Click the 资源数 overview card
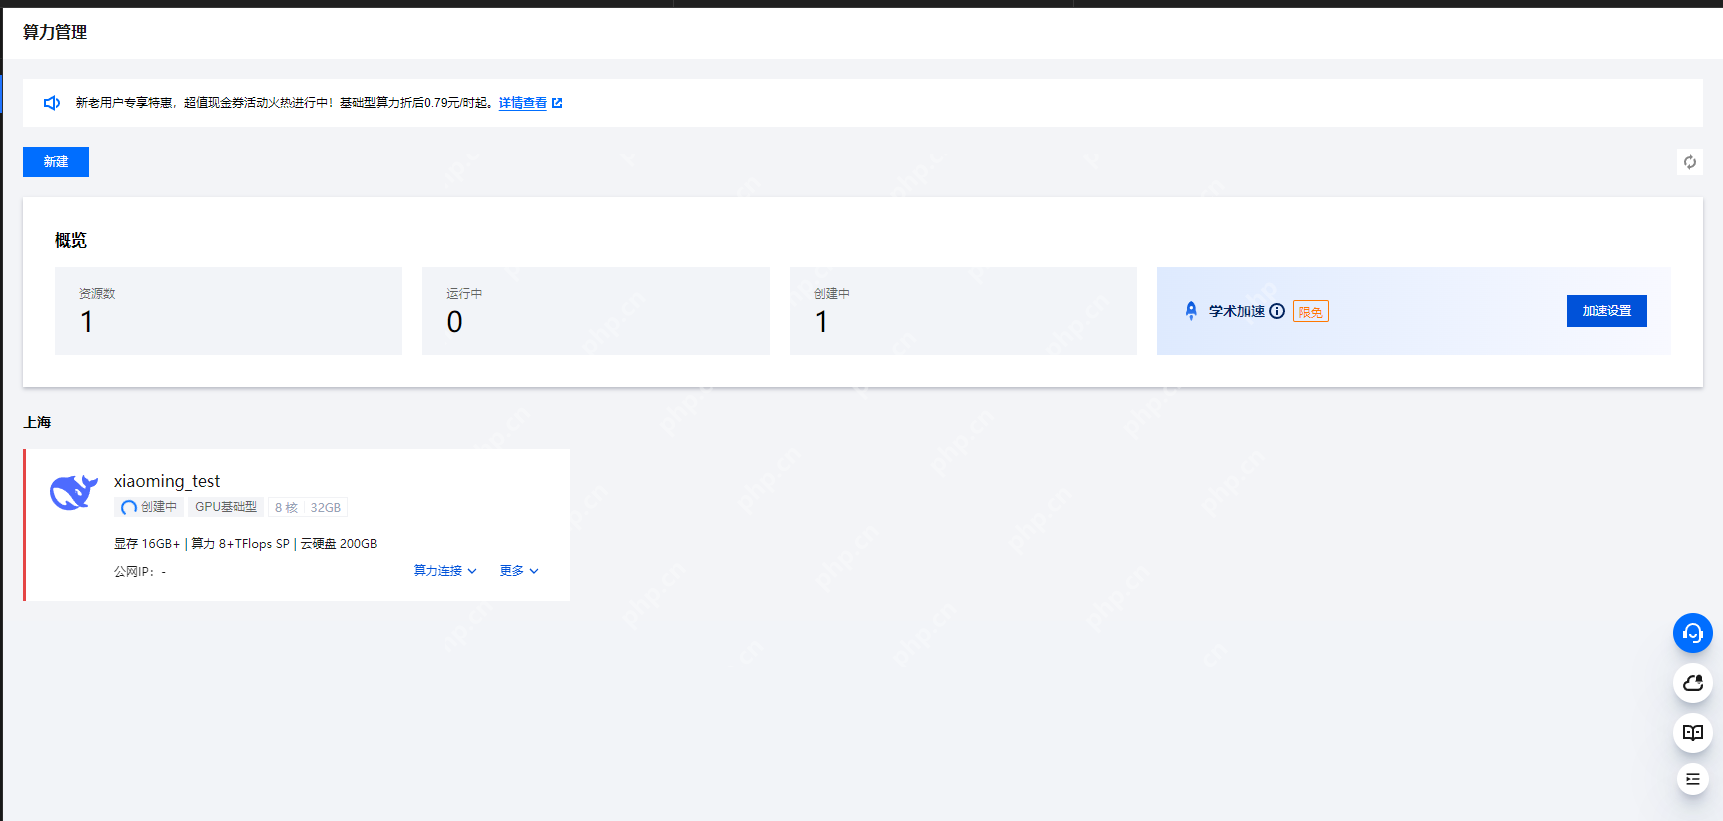 click(228, 311)
